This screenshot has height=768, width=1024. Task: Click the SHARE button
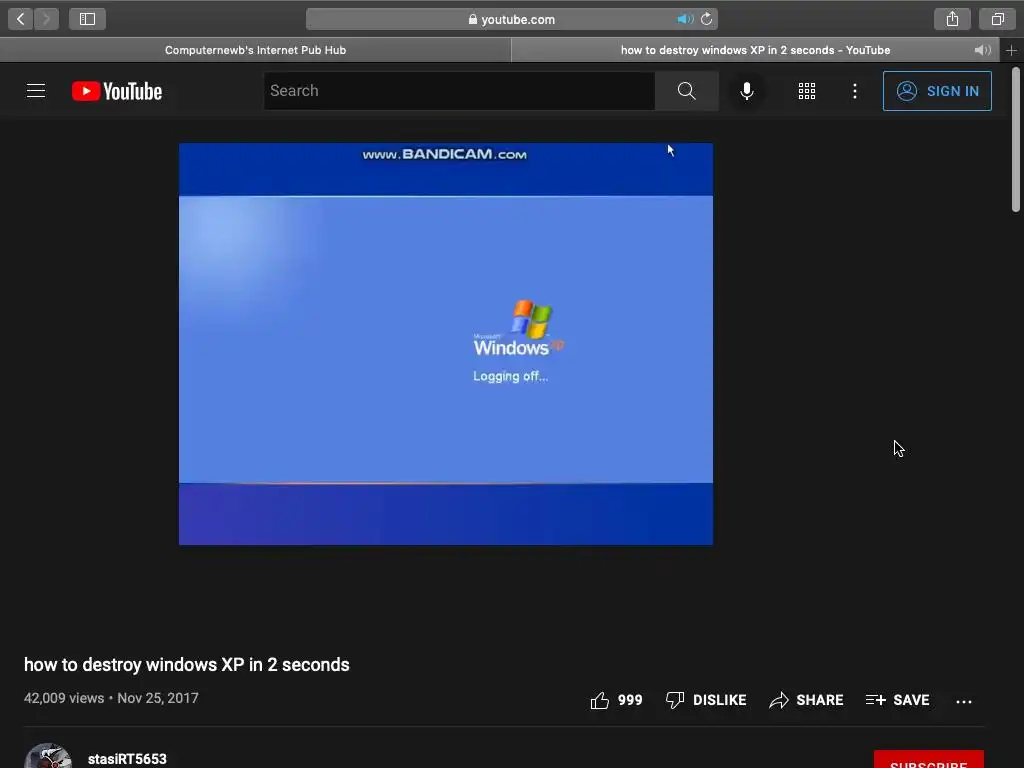click(x=806, y=700)
